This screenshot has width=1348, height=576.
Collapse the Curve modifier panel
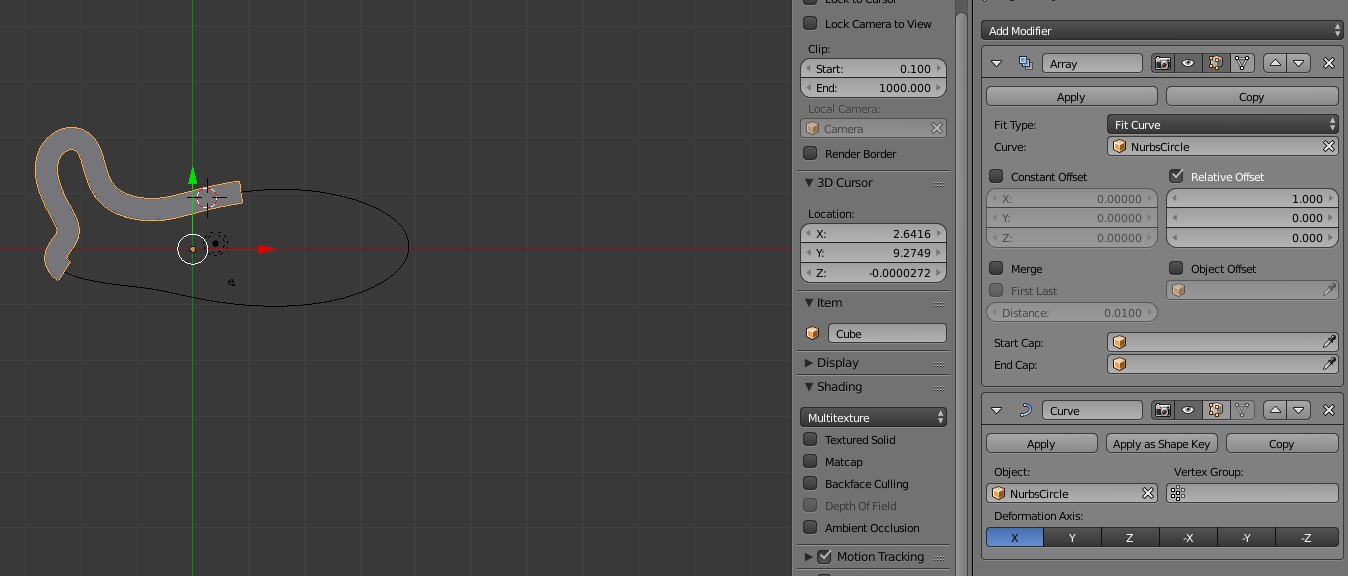[996, 410]
